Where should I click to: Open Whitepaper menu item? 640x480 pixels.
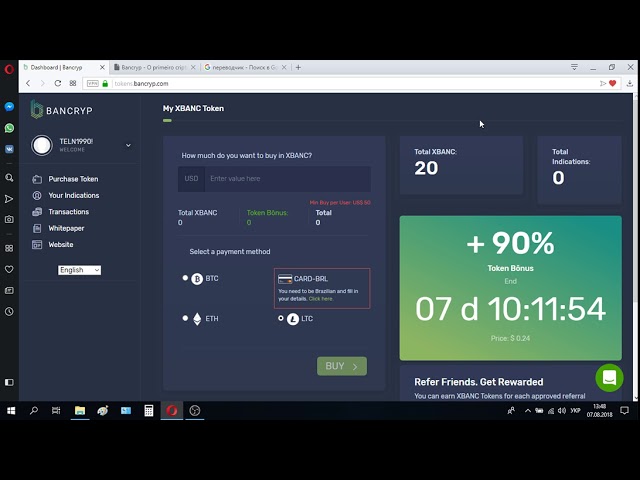(x=66, y=228)
